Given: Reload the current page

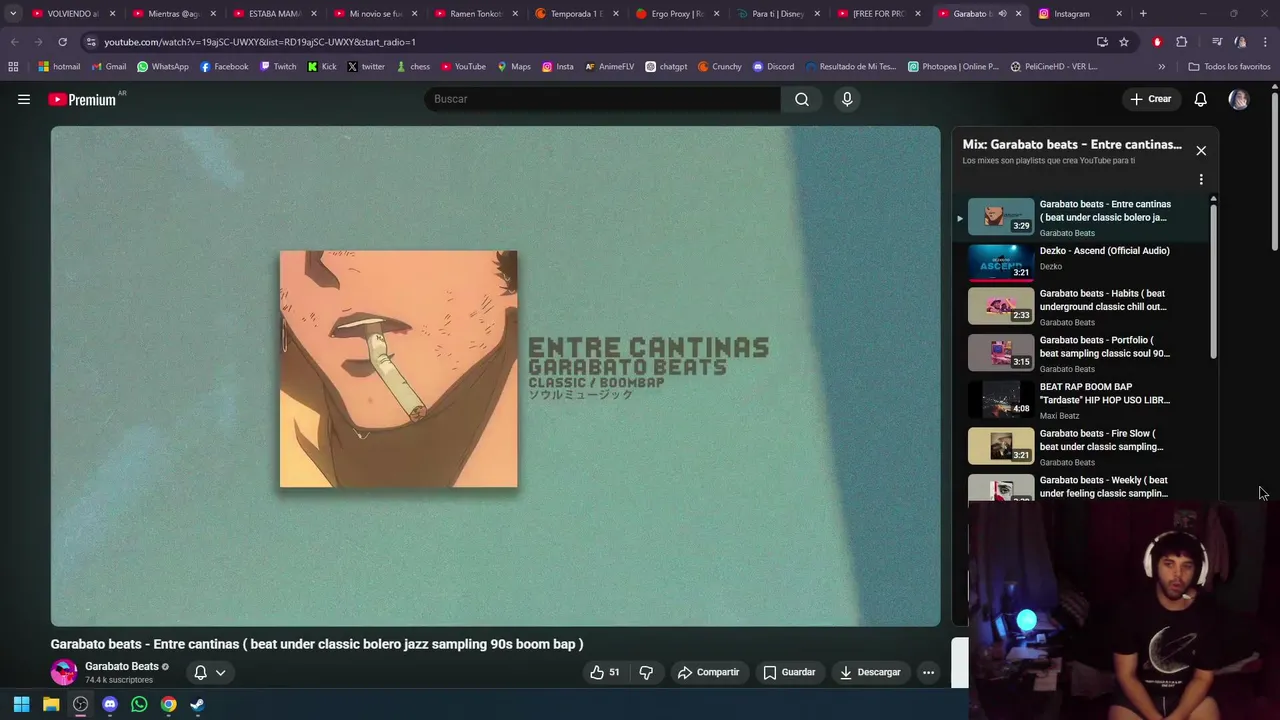Looking at the screenshot, I should click(x=62, y=42).
